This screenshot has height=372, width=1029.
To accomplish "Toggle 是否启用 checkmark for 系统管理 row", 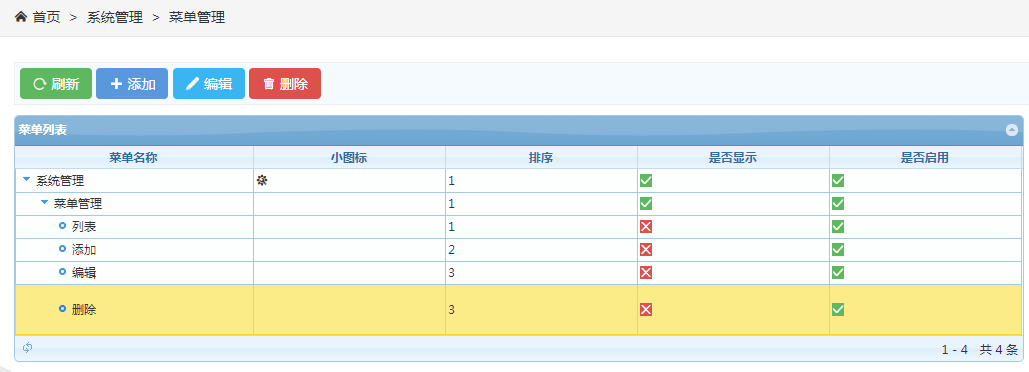I will (x=837, y=180).
